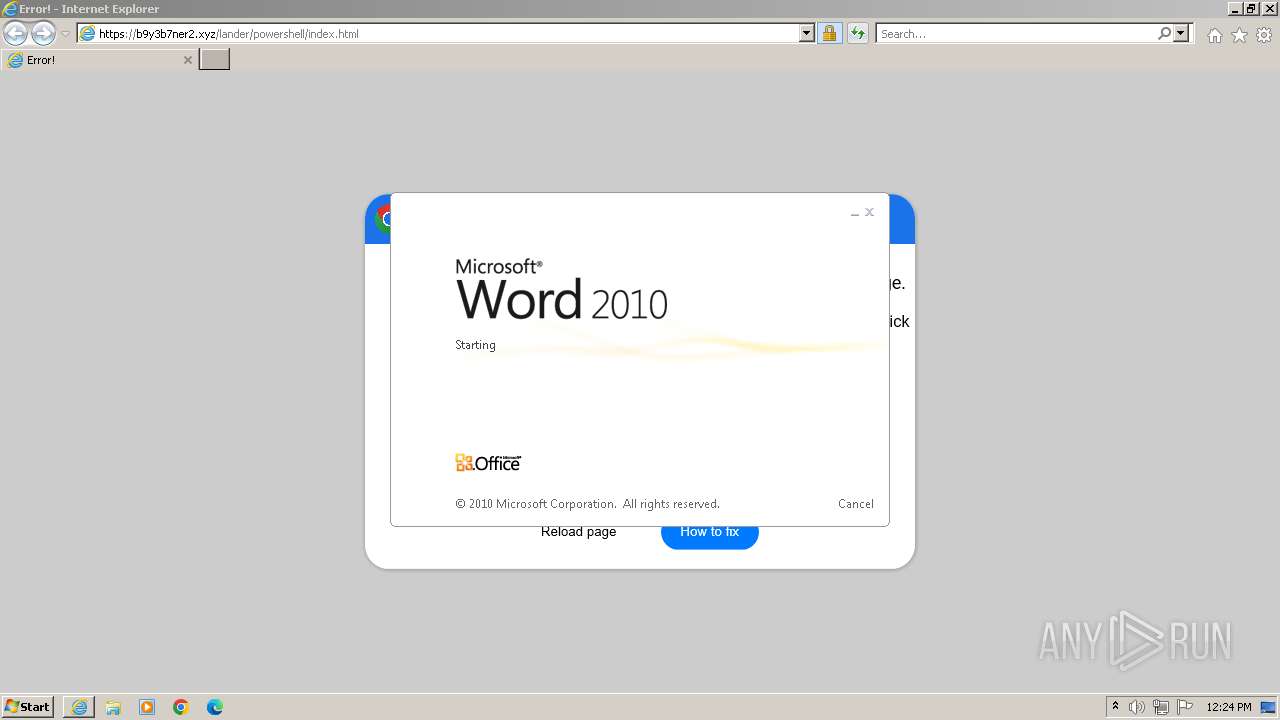This screenshot has width=1280, height=720.
Task: Cancel the Word 2010 startup
Action: tap(856, 504)
